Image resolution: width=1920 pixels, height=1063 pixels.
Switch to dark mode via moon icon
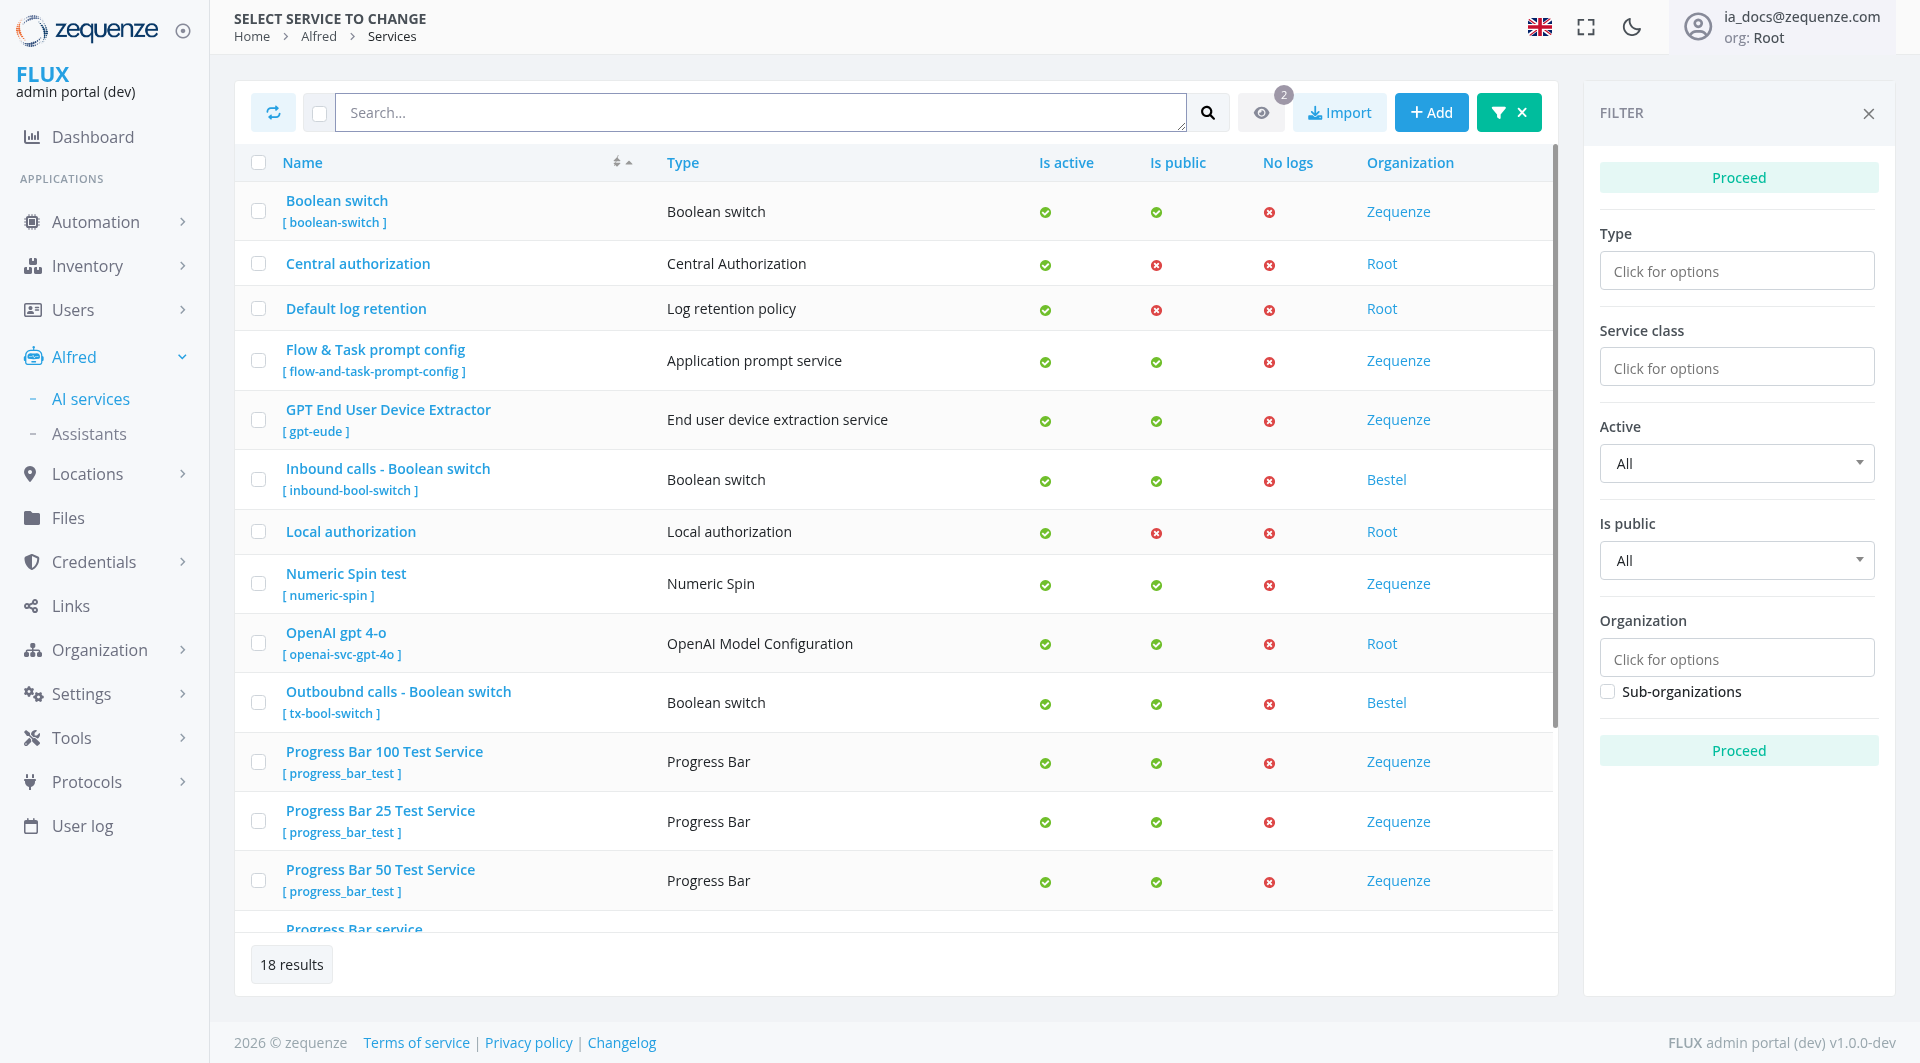coord(1631,27)
